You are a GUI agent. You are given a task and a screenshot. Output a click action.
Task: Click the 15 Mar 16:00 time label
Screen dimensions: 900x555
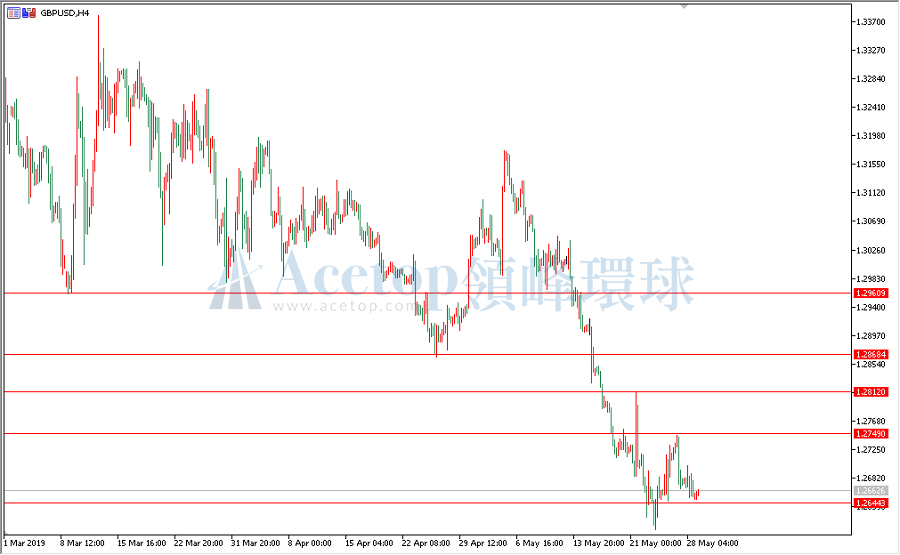141,543
